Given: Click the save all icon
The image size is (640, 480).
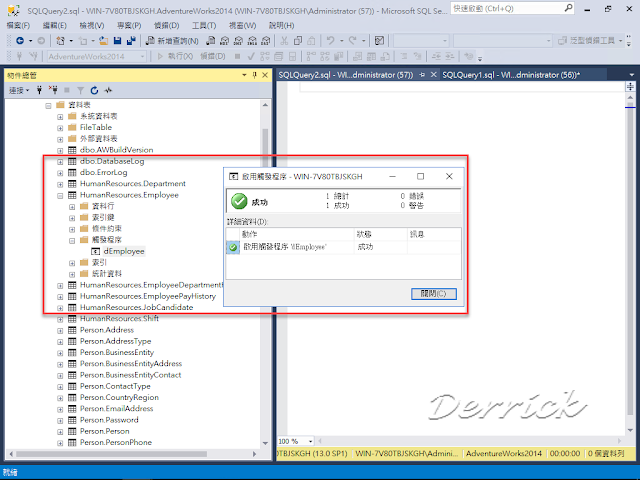Looking at the screenshot, I should (x=131, y=40).
